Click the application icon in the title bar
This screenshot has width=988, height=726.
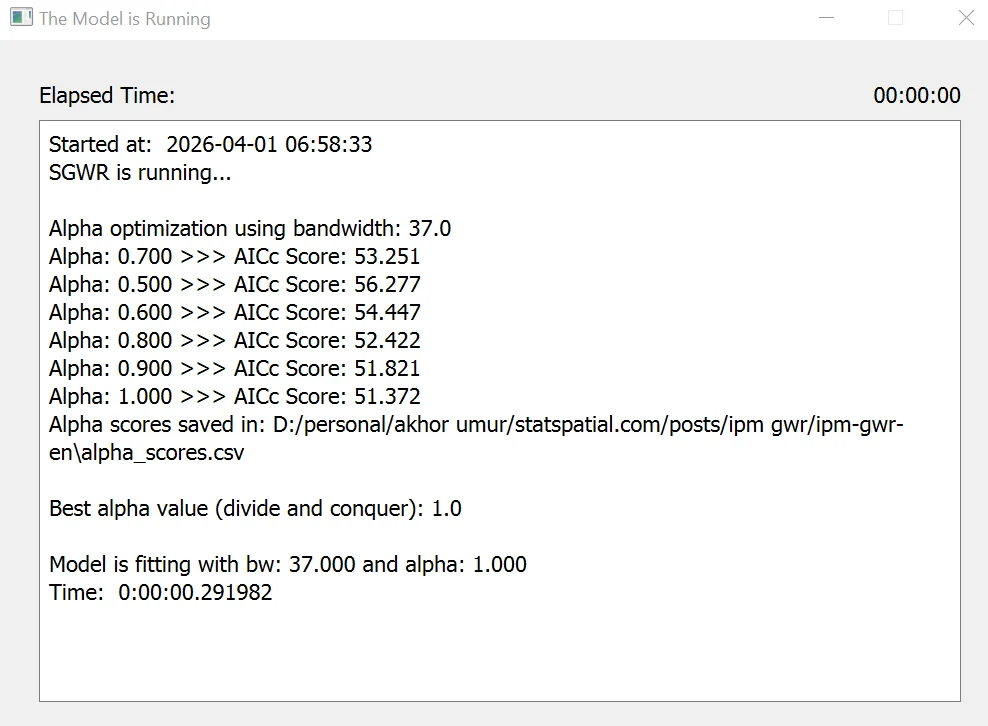(x=21, y=18)
